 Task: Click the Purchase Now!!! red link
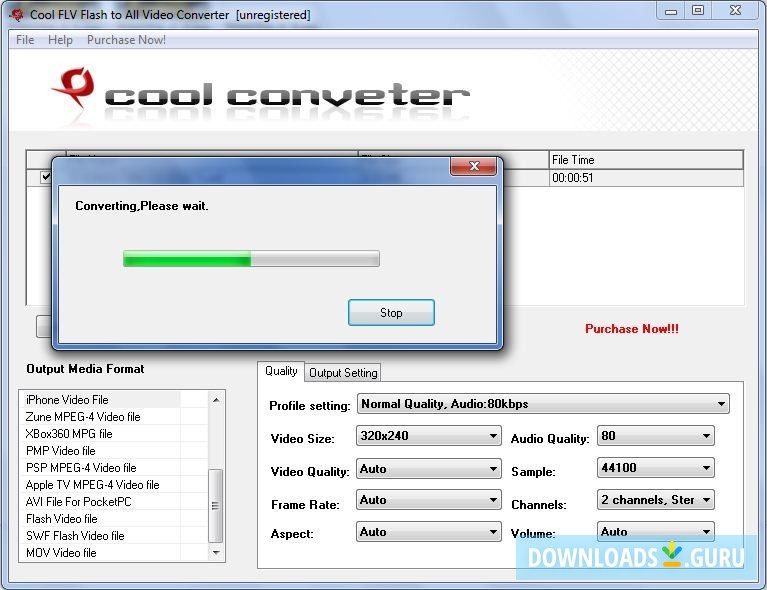point(632,329)
